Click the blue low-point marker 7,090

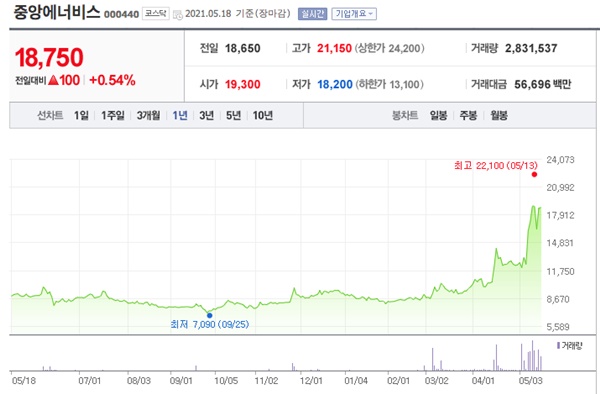click(209, 315)
